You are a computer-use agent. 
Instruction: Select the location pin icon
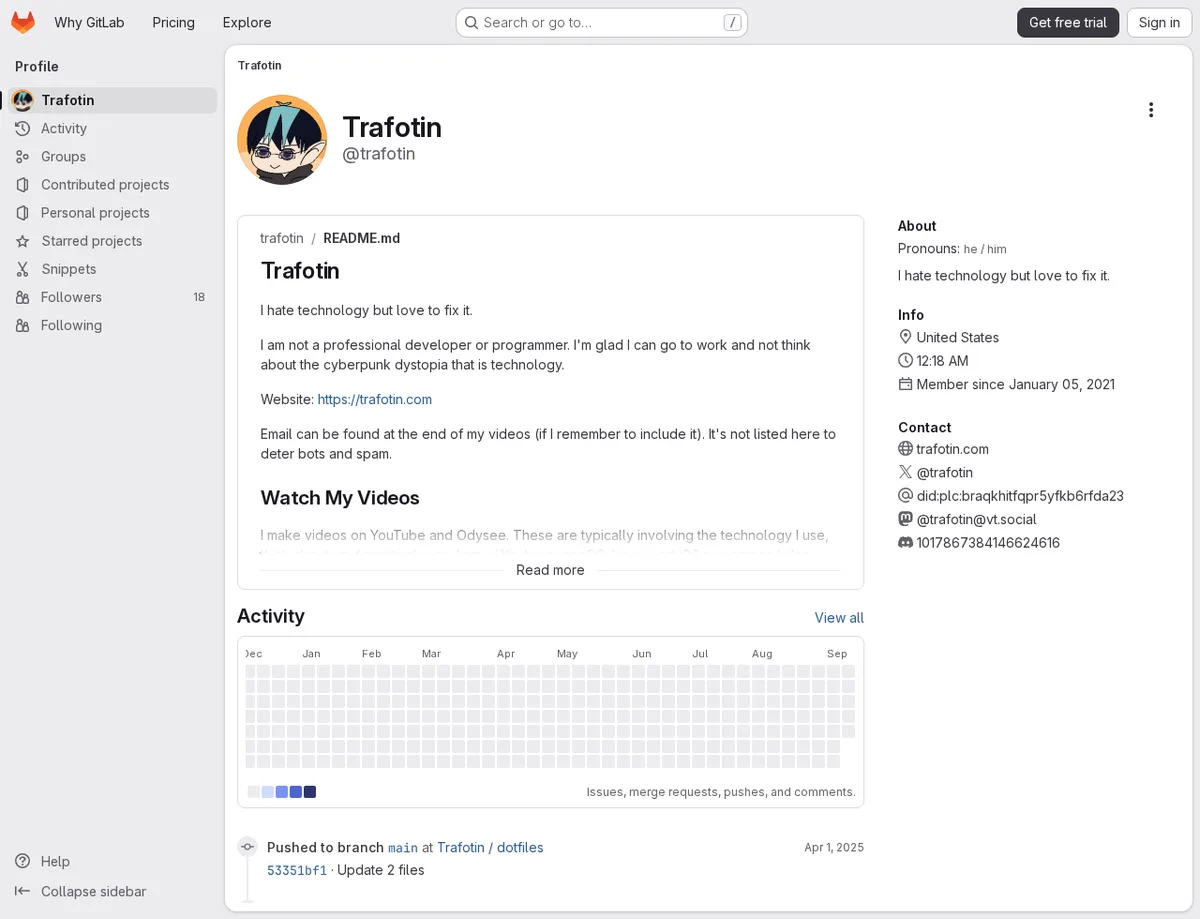[905, 337]
